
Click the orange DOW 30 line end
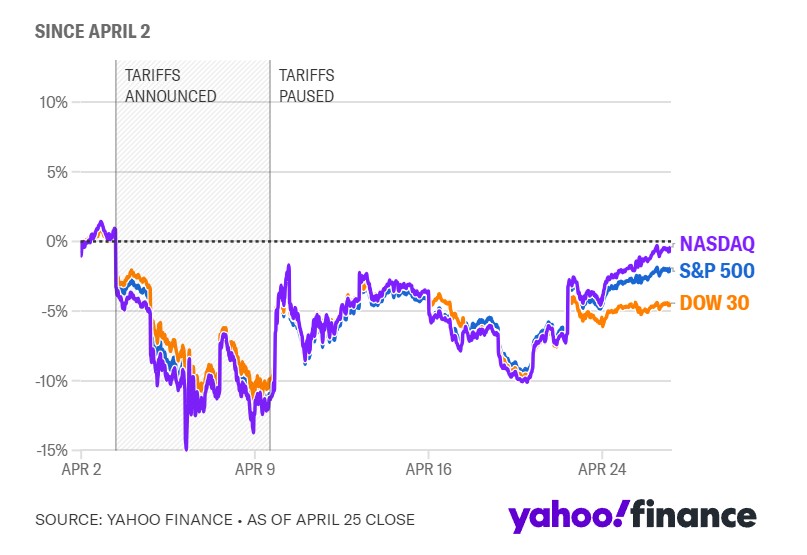coord(669,304)
